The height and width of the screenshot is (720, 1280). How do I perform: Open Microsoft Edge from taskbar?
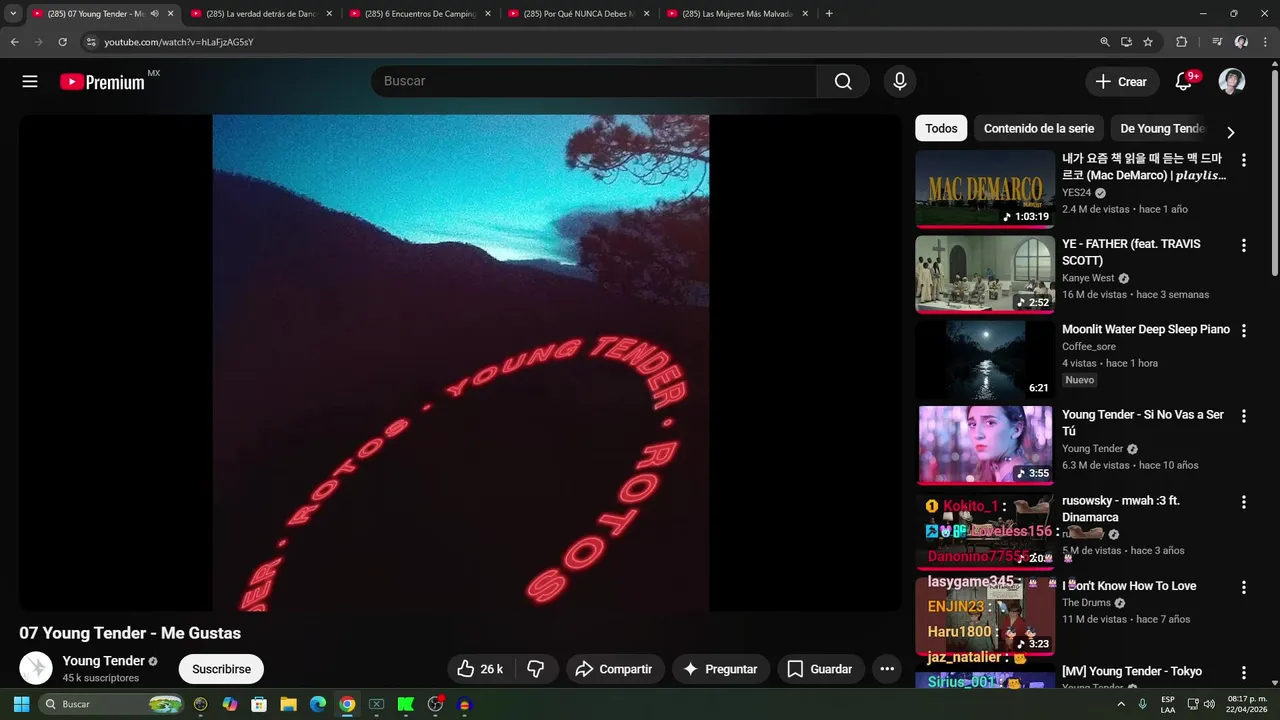tap(317, 704)
